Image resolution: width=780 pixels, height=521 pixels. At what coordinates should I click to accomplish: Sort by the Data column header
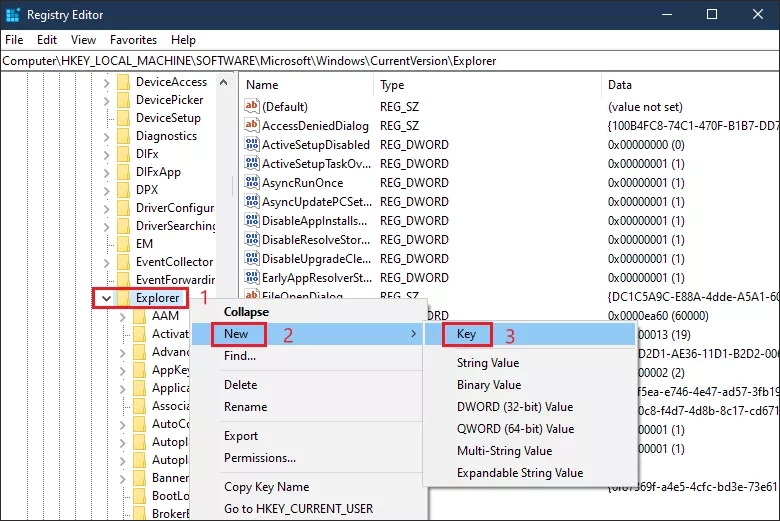(690, 85)
